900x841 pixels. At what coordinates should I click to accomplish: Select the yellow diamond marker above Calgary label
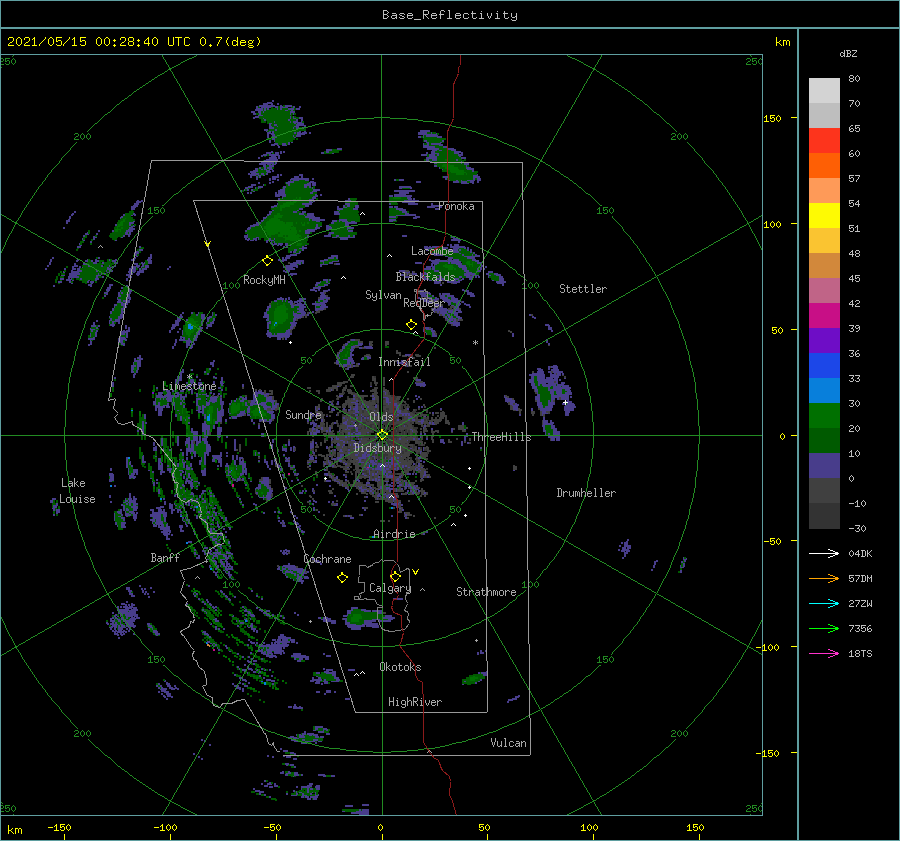click(x=395, y=576)
